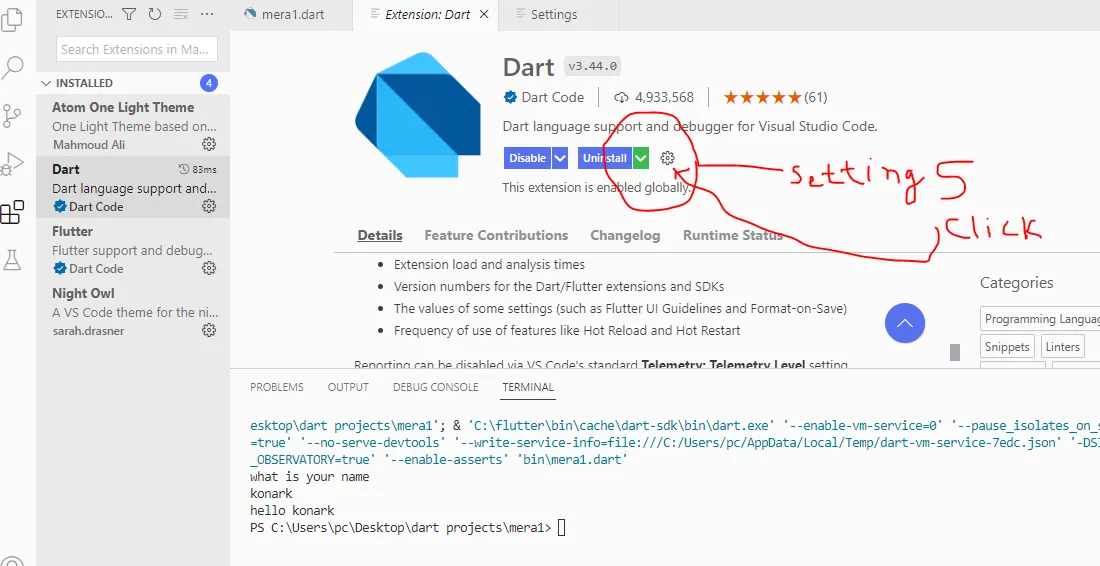This screenshot has width=1100, height=566.
Task: Select the TERMINAL panel tab
Action: (528, 387)
